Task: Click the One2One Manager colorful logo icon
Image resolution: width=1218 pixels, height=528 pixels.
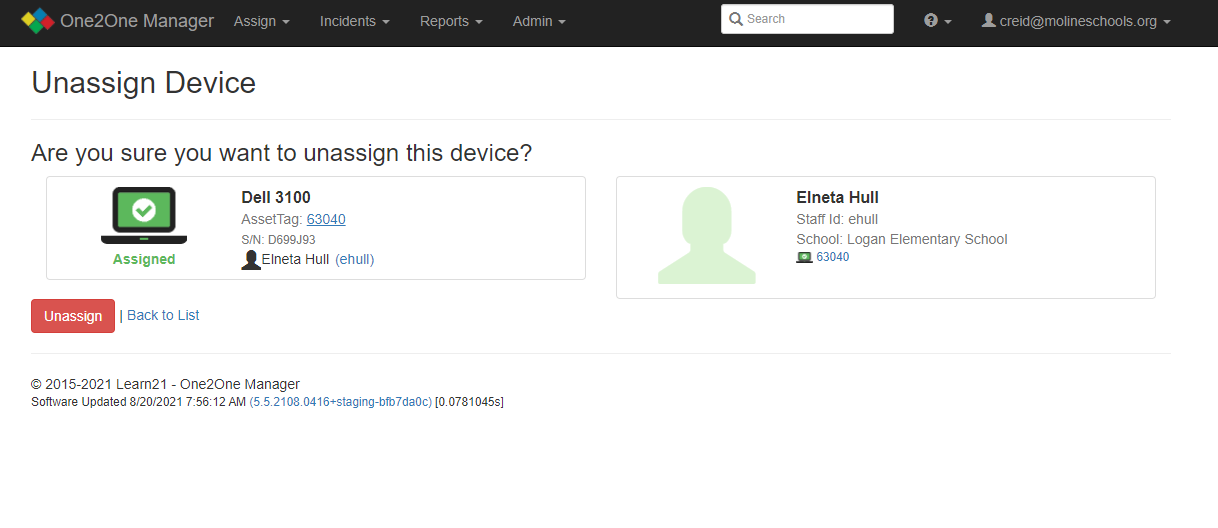Action: 38,21
